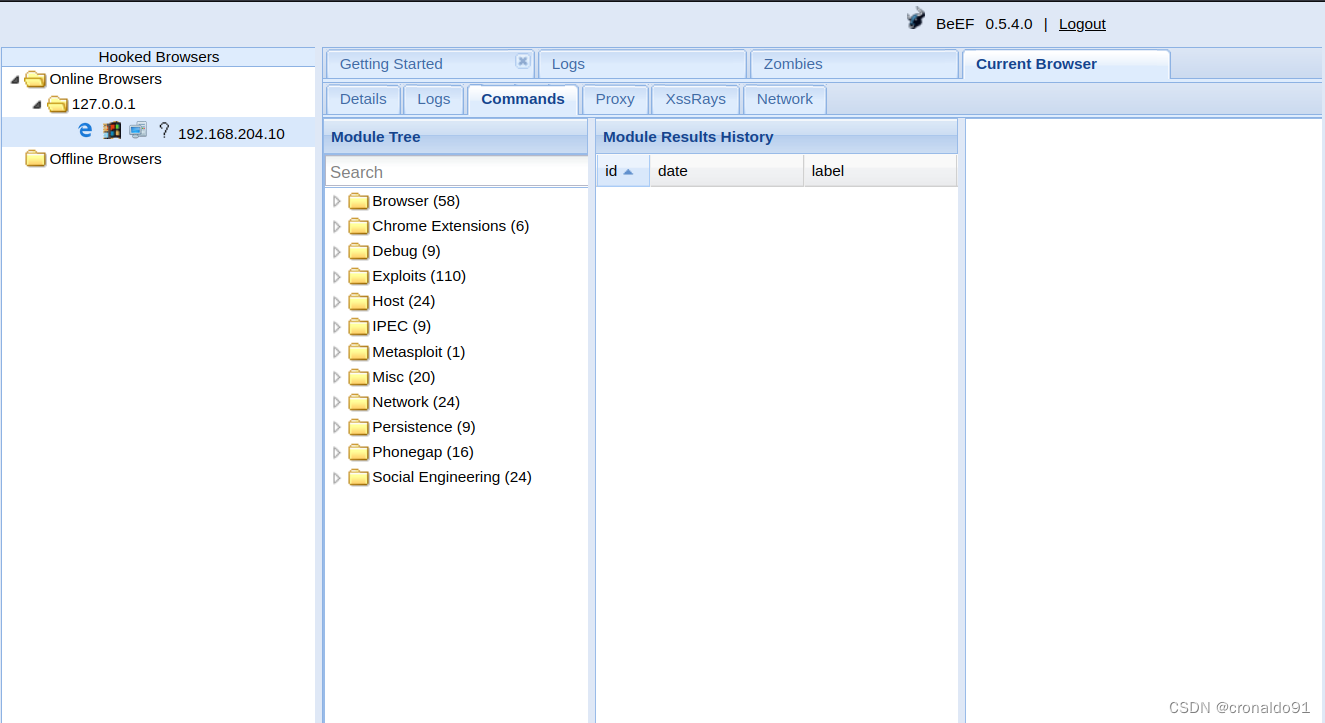
Task: Open the top-level Logs tab
Action: click(x=642, y=64)
